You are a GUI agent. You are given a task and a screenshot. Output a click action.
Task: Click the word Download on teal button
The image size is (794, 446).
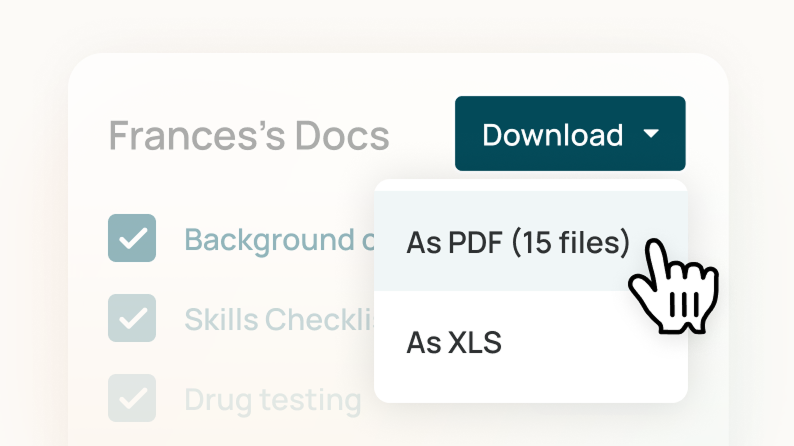(x=552, y=135)
